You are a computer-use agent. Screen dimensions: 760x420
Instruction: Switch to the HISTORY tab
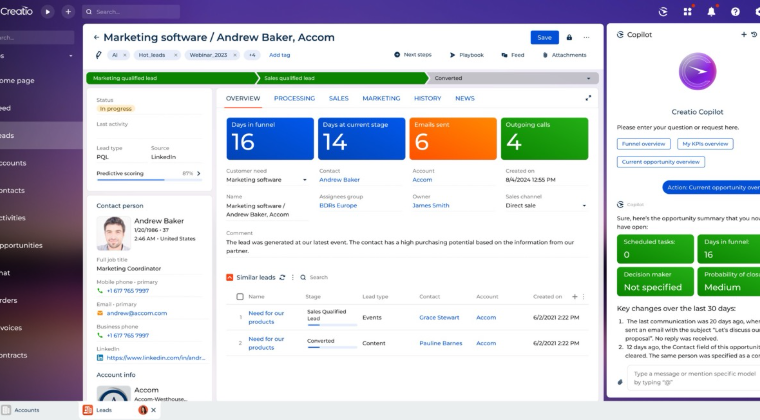[x=428, y=98]
